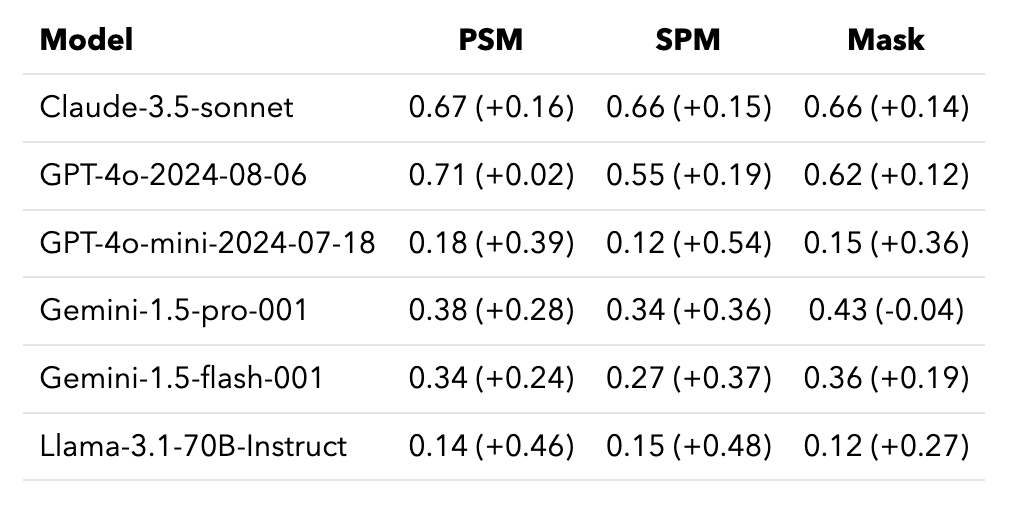Click GPT-4o-2024-08-06 SPM value 0.55 (+0.19)

tap(688, 175)
